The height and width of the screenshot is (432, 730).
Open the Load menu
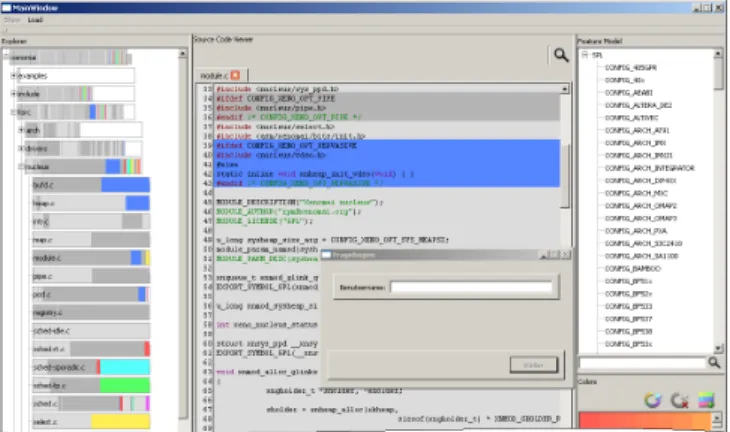click(35, 20)
